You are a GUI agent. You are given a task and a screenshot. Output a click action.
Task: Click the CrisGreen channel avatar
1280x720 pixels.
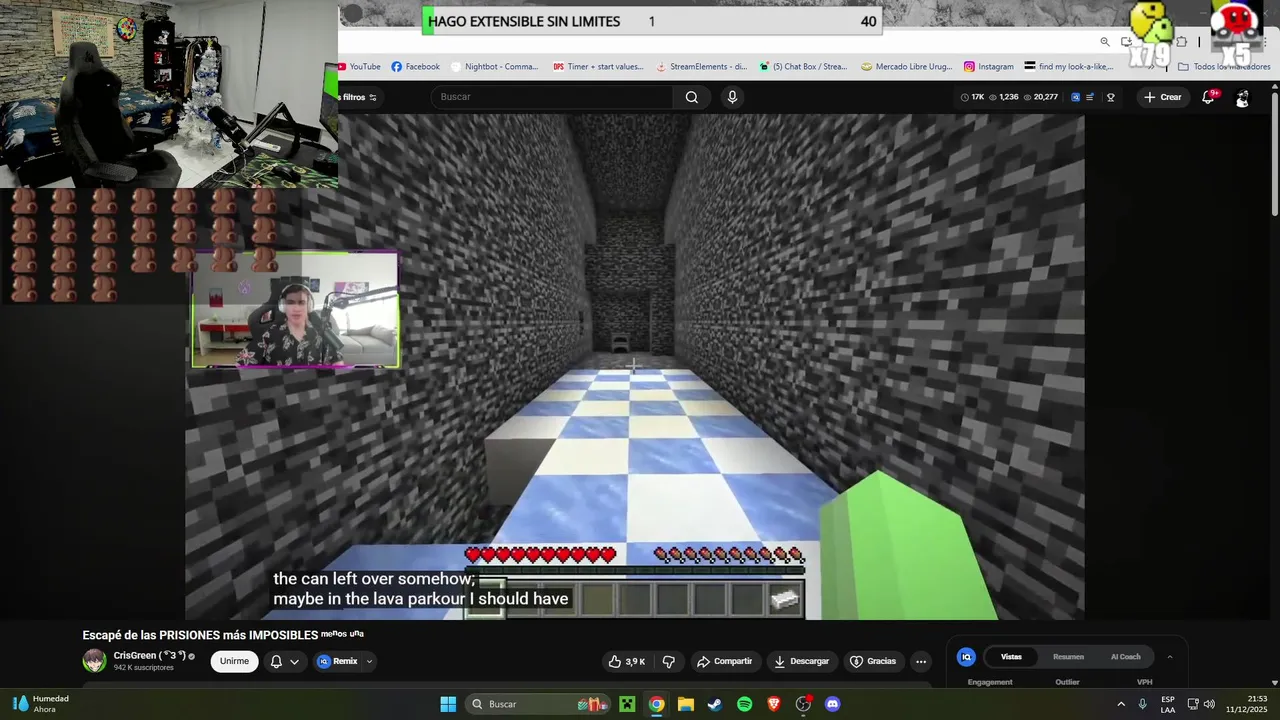point(94,661)
